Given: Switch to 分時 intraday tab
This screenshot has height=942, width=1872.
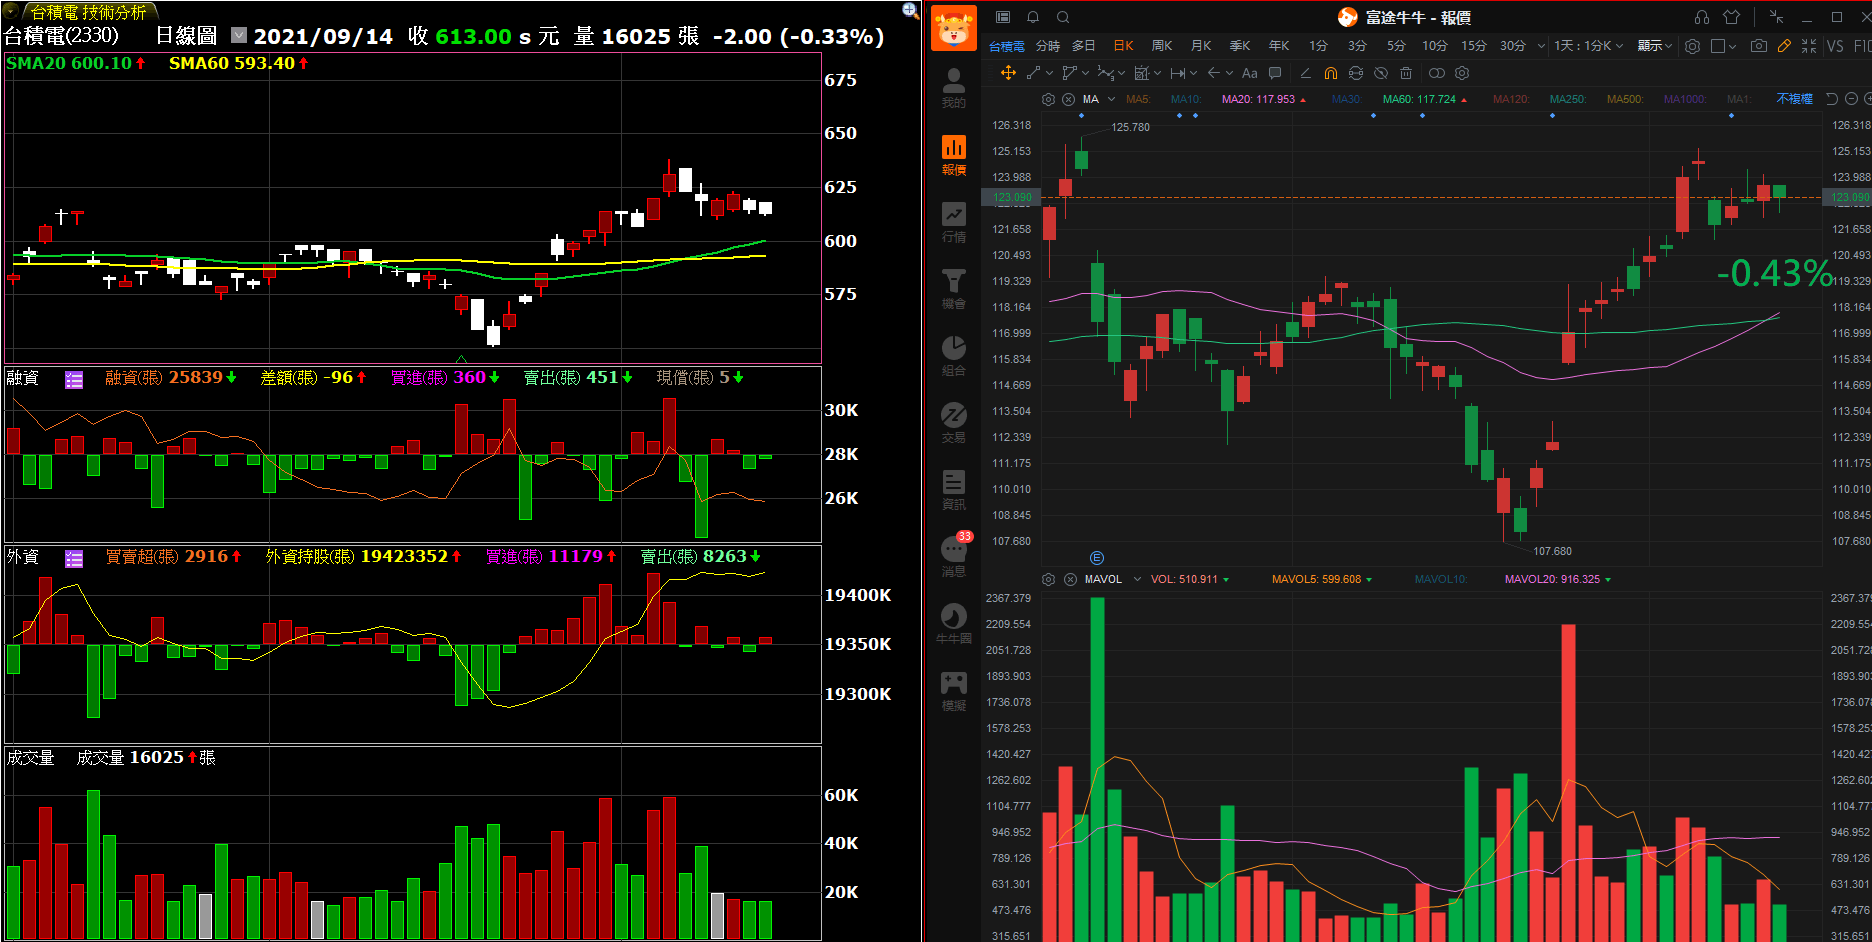Looking at the screenshot, I should pyautogui.click(x=1047, y=46).
